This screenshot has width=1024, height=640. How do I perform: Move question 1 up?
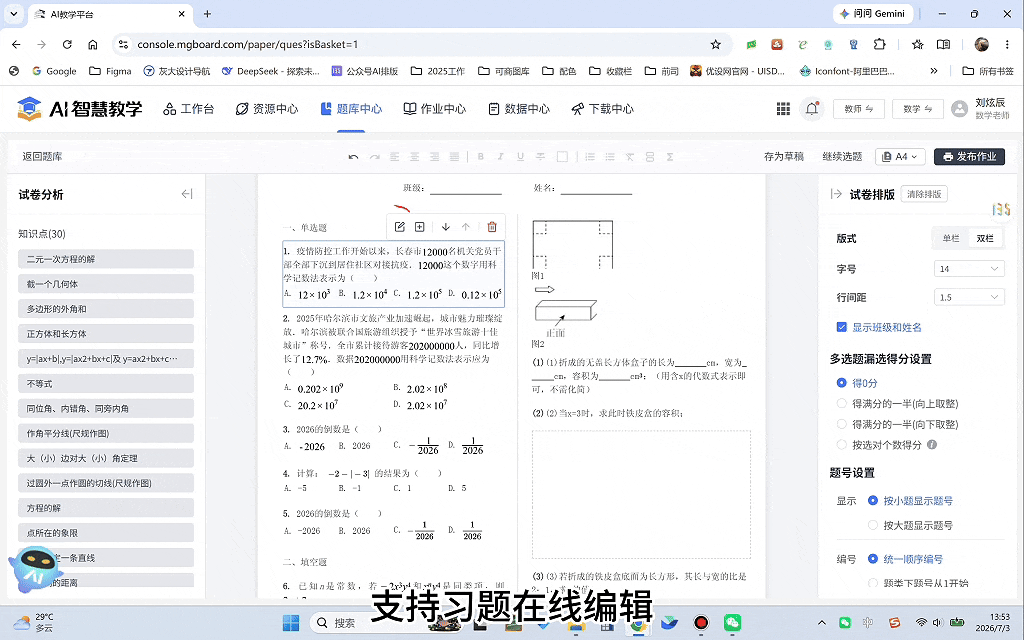(466, 227)
